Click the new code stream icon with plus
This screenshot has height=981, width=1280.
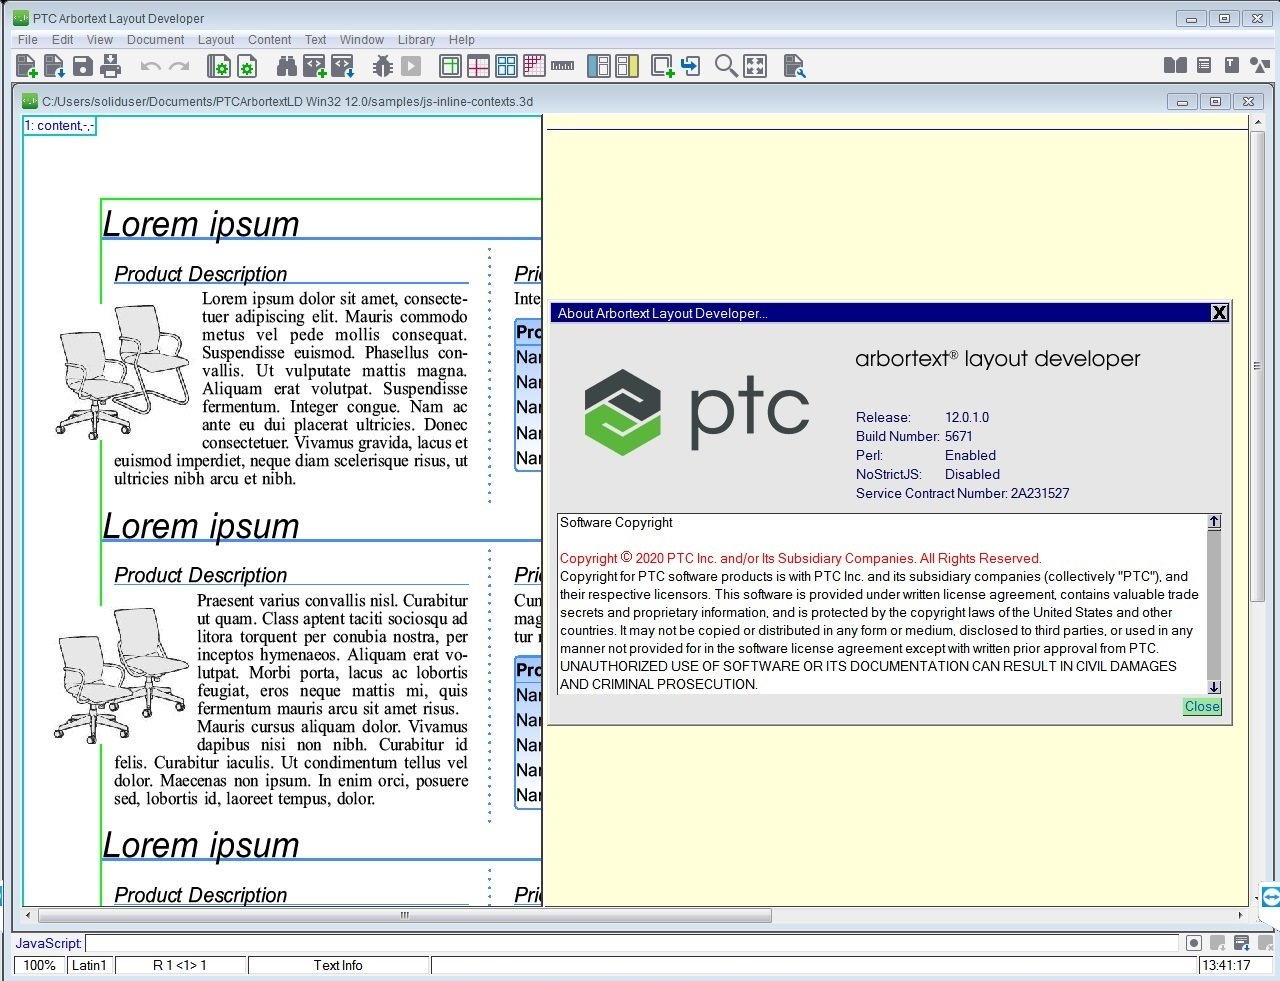pos(315,66)
